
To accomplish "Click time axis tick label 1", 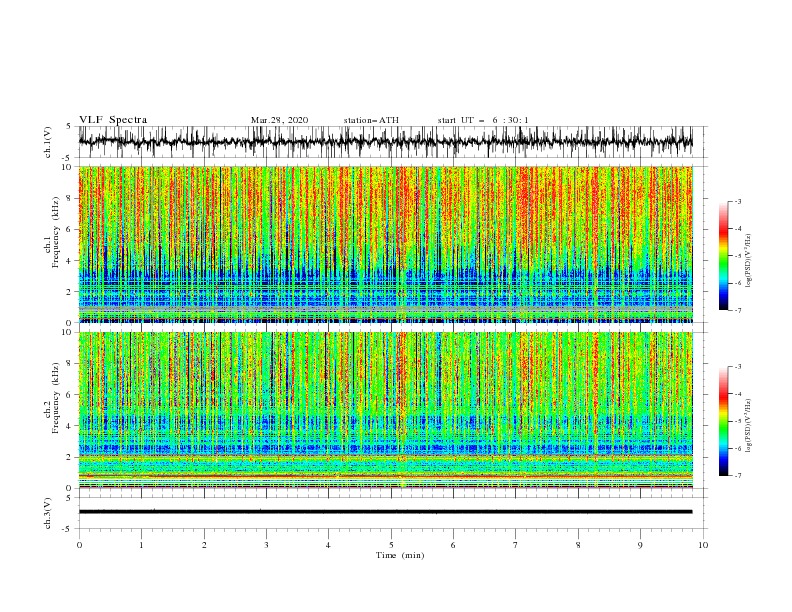I will [x=141, y=545].
